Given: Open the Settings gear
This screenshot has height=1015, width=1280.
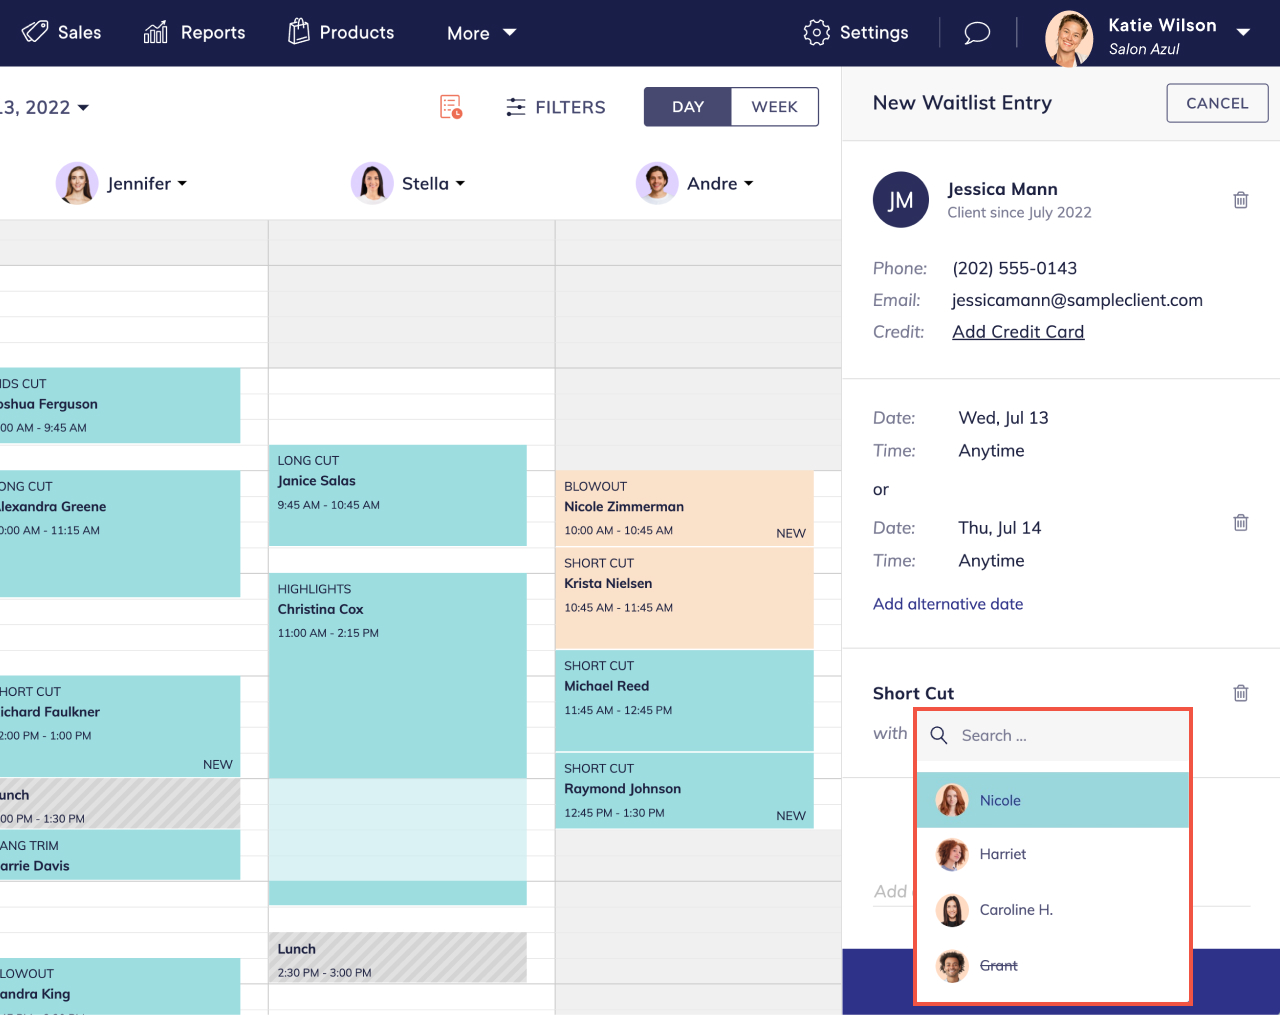Looking at the screenshot, I should (x=816, y=32).
